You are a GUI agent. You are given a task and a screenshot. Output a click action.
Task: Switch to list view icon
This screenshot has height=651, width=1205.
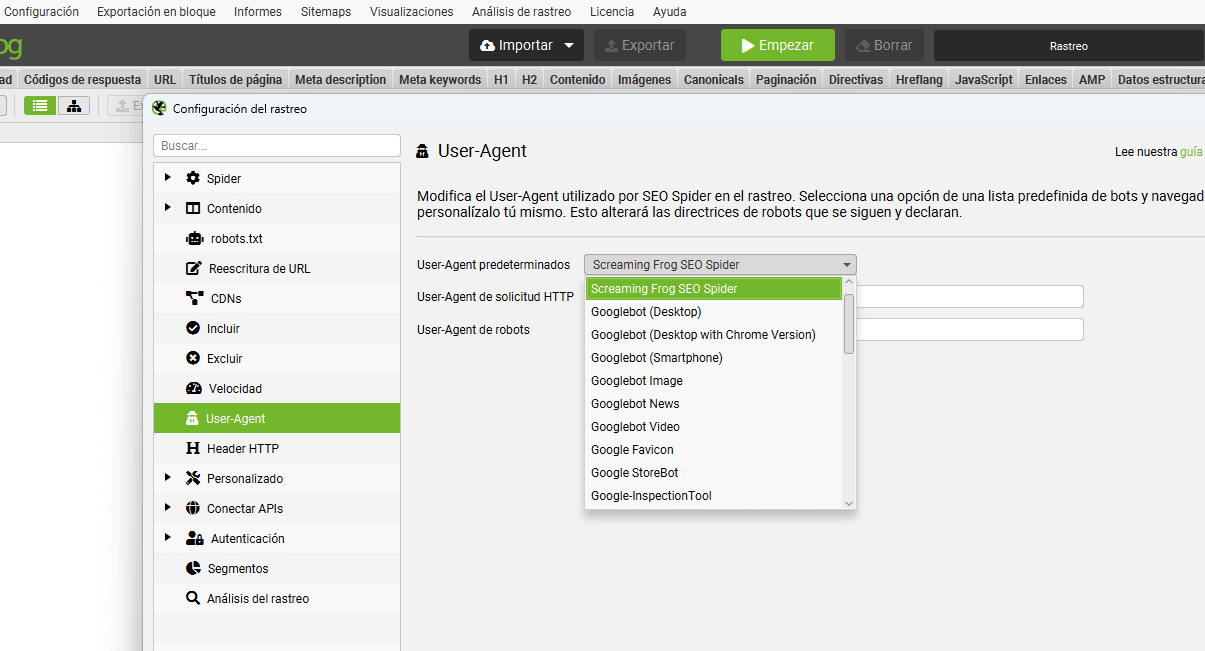pos(40,105)
